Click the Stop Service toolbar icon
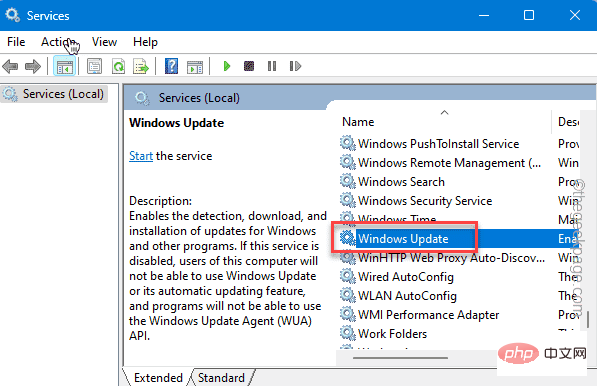This screenshot has width=597, height=386. pyautogui.click(x=249, y=66)
